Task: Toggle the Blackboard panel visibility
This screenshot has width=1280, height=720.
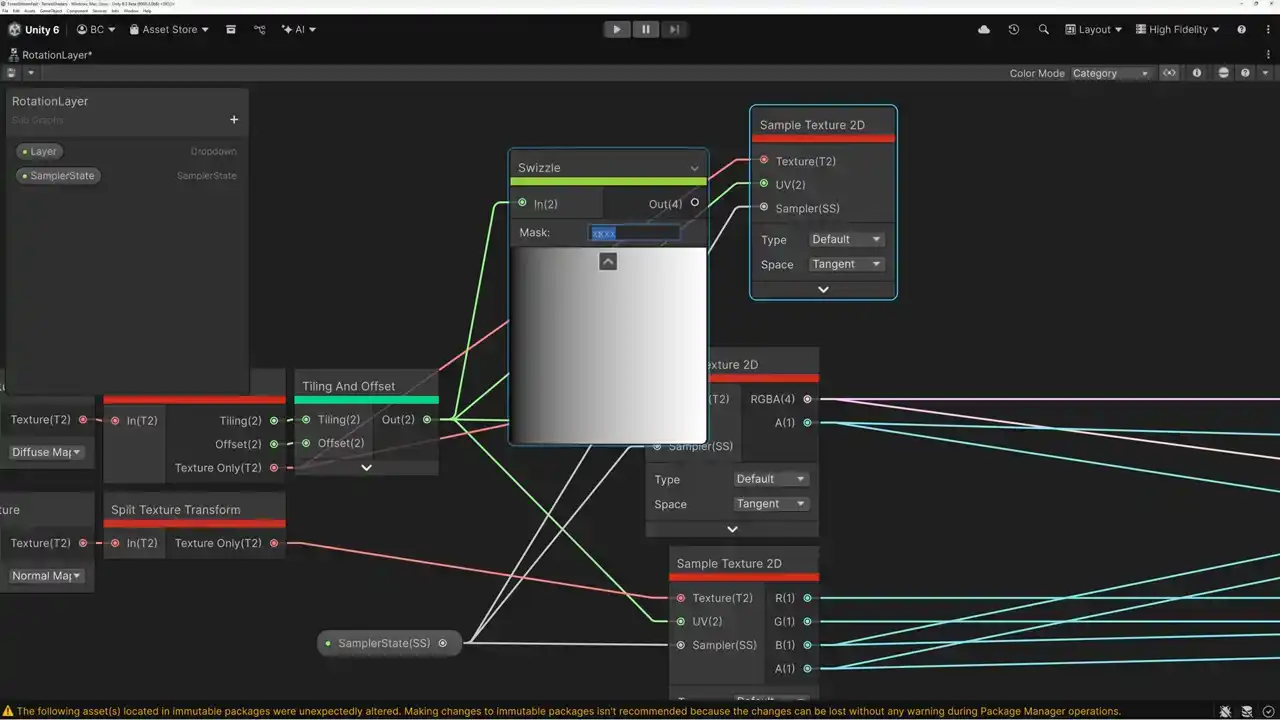Action: [1169, 73]
